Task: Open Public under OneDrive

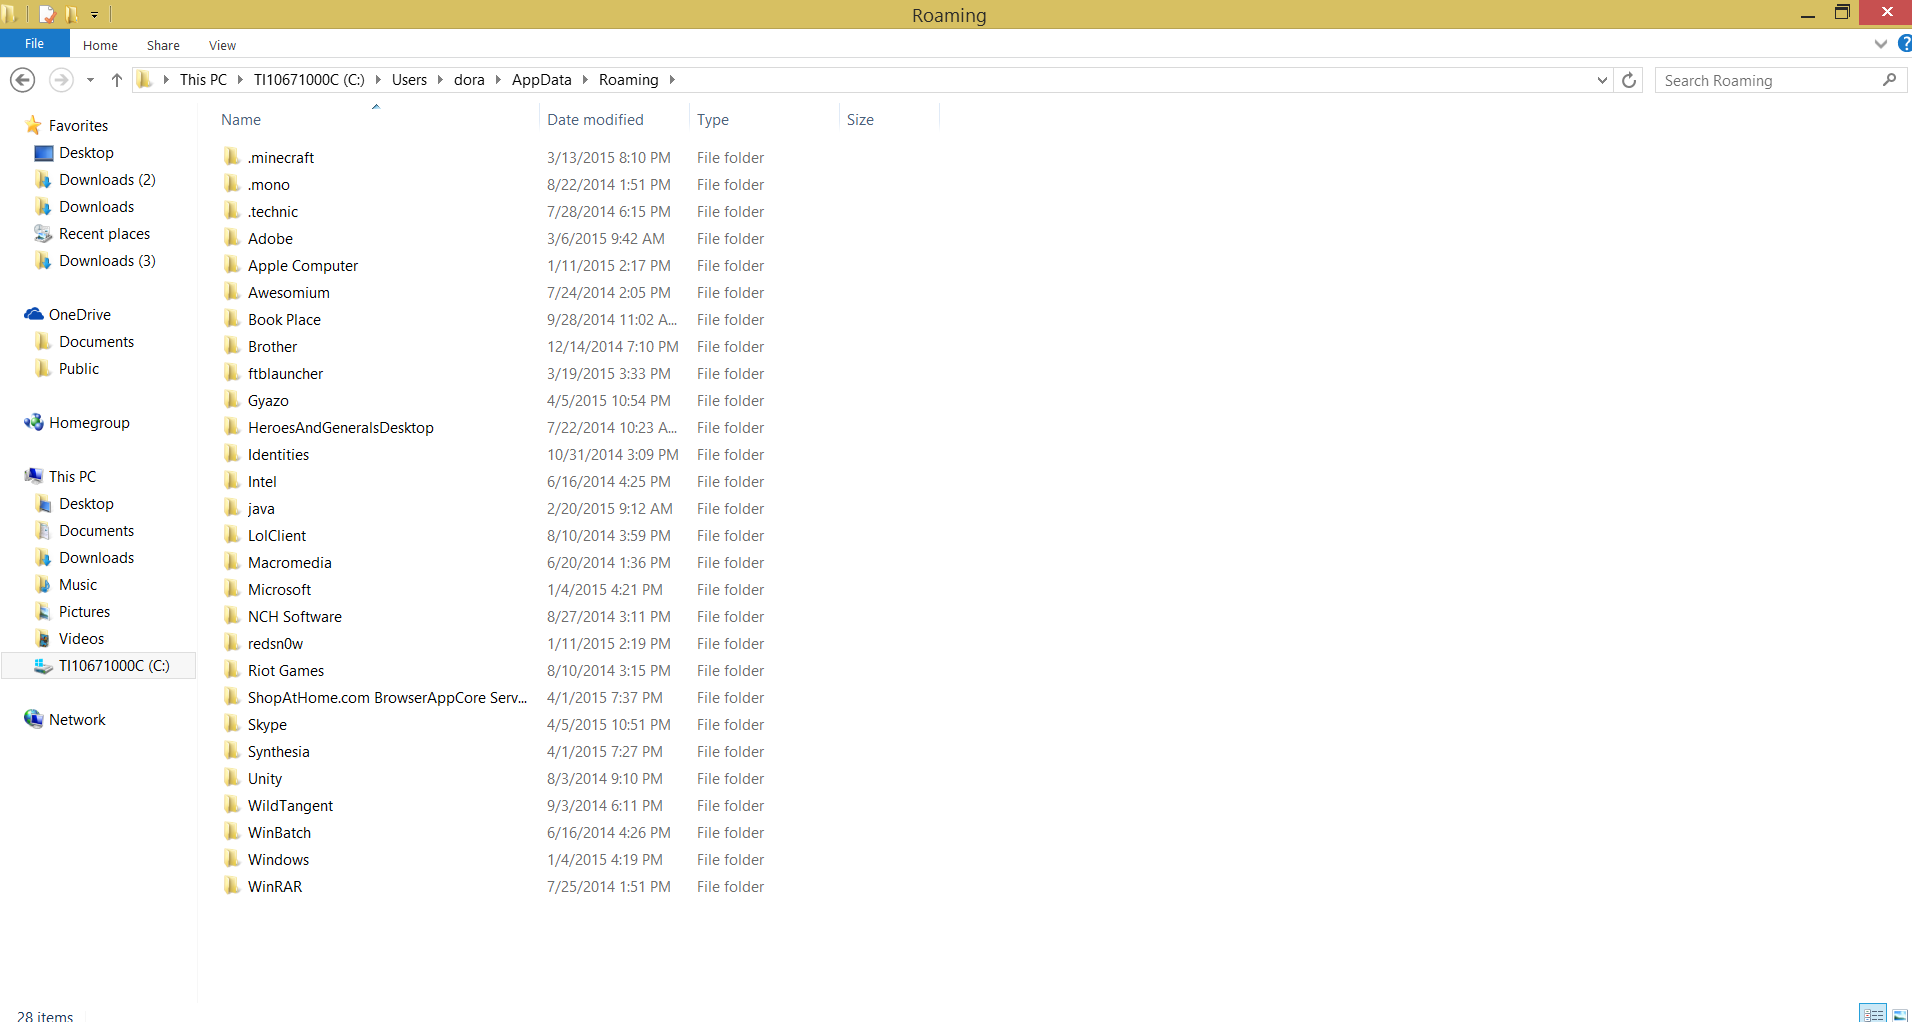Action: [79, 369]
